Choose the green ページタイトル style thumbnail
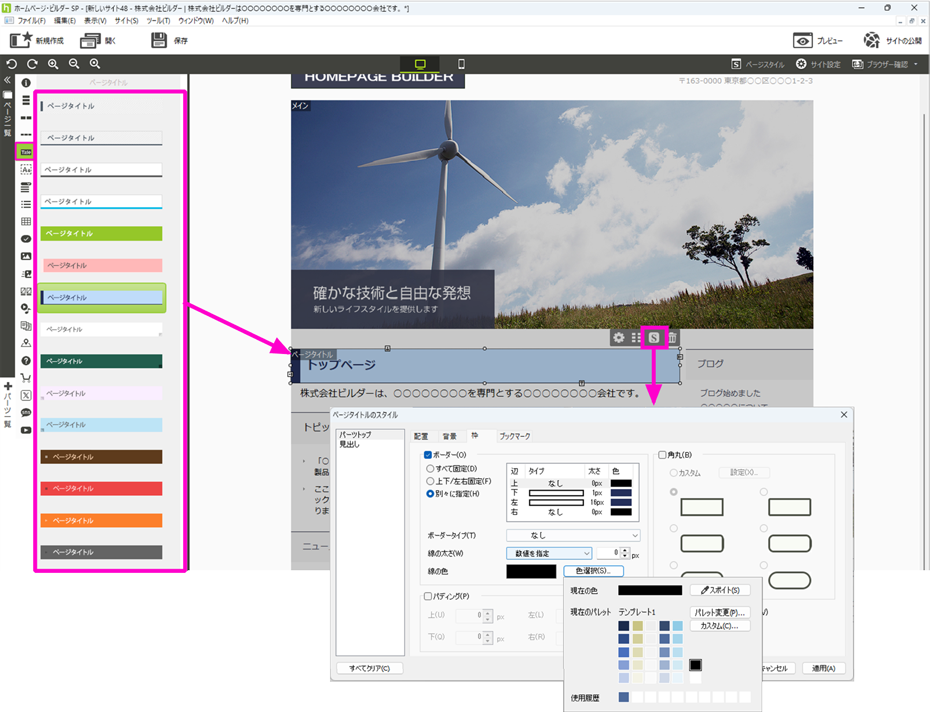Image resolution: width=930 pixels, height=712 pixels. (x=101, y=233)
